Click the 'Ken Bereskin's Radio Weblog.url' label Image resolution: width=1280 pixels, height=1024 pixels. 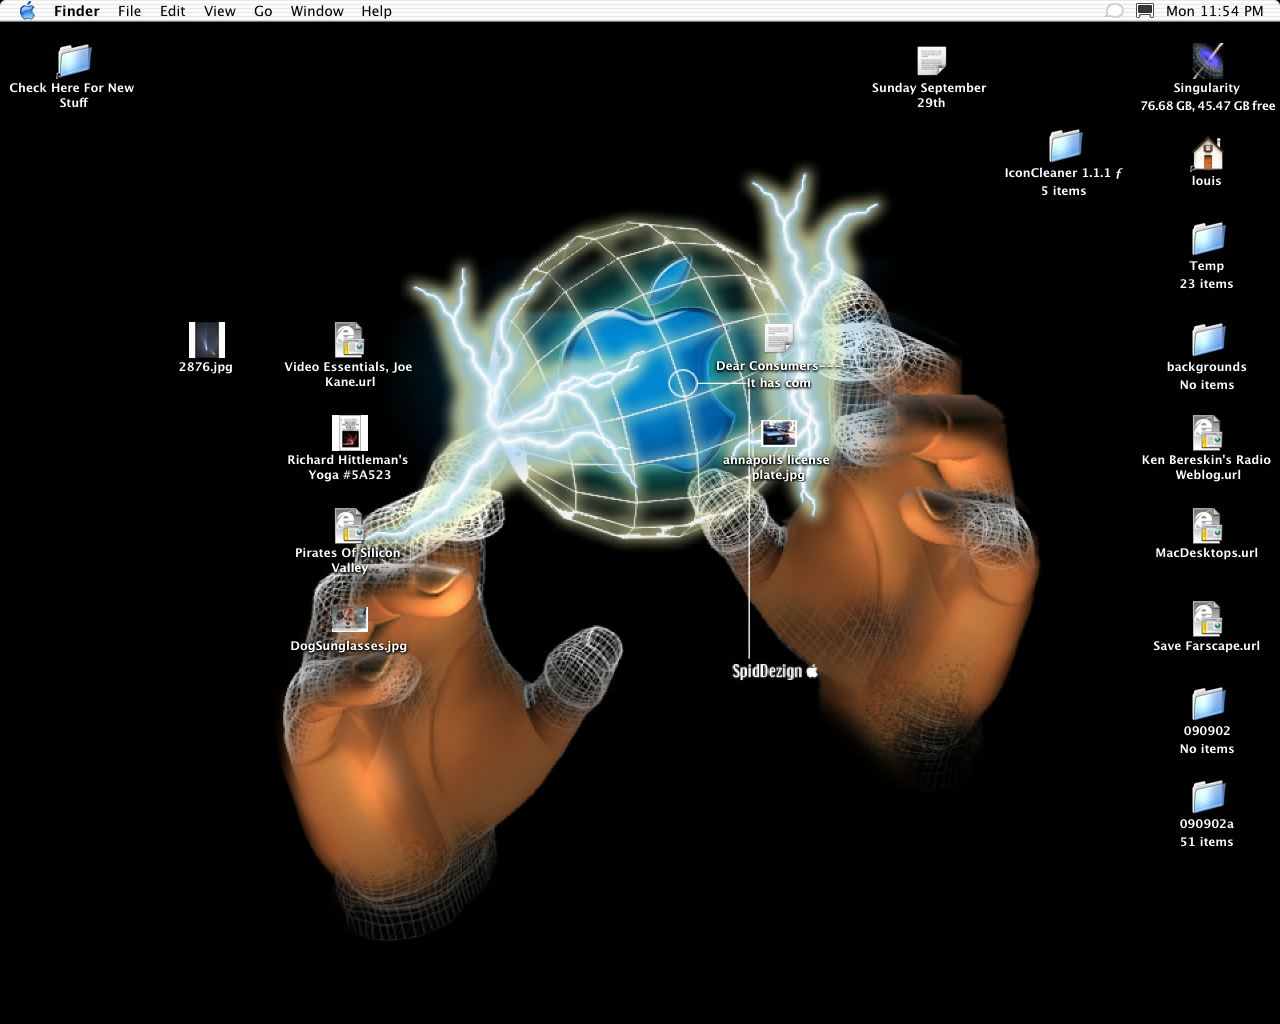click(x=1207, y=467)
